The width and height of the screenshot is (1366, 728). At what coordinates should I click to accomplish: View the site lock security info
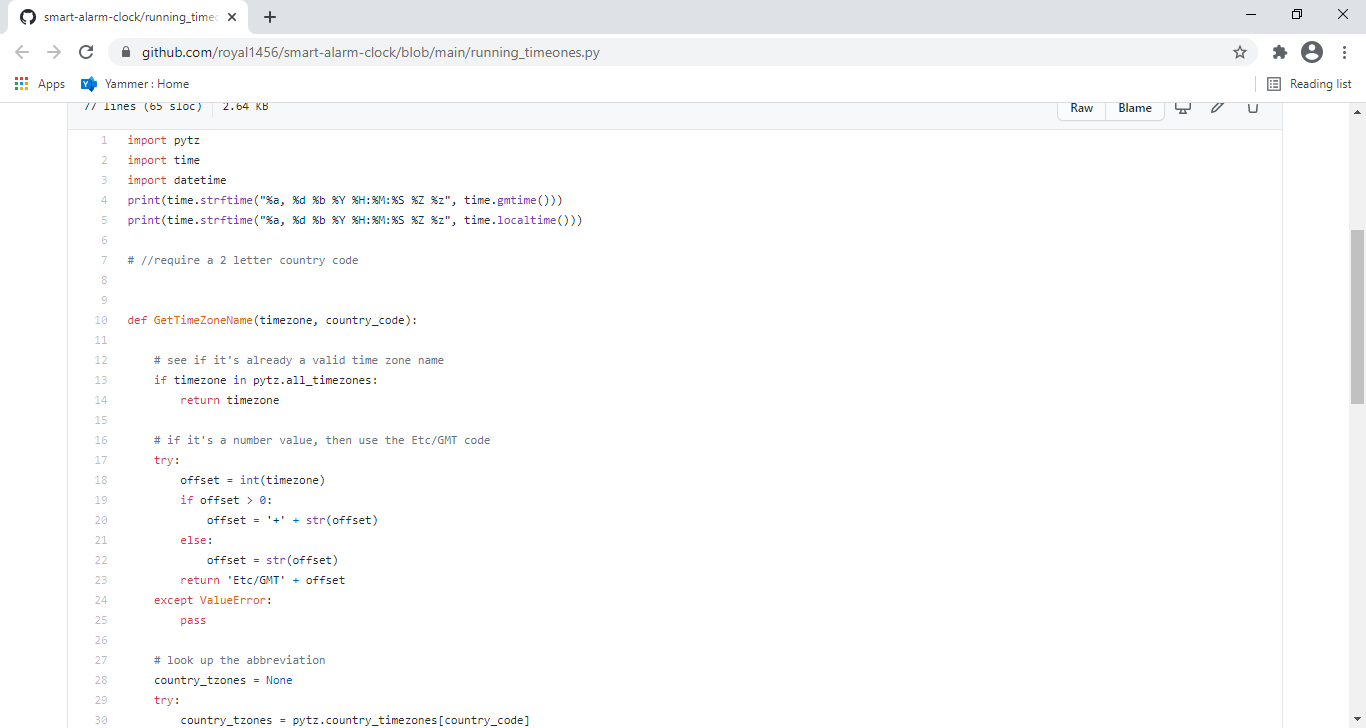(126, 52)
